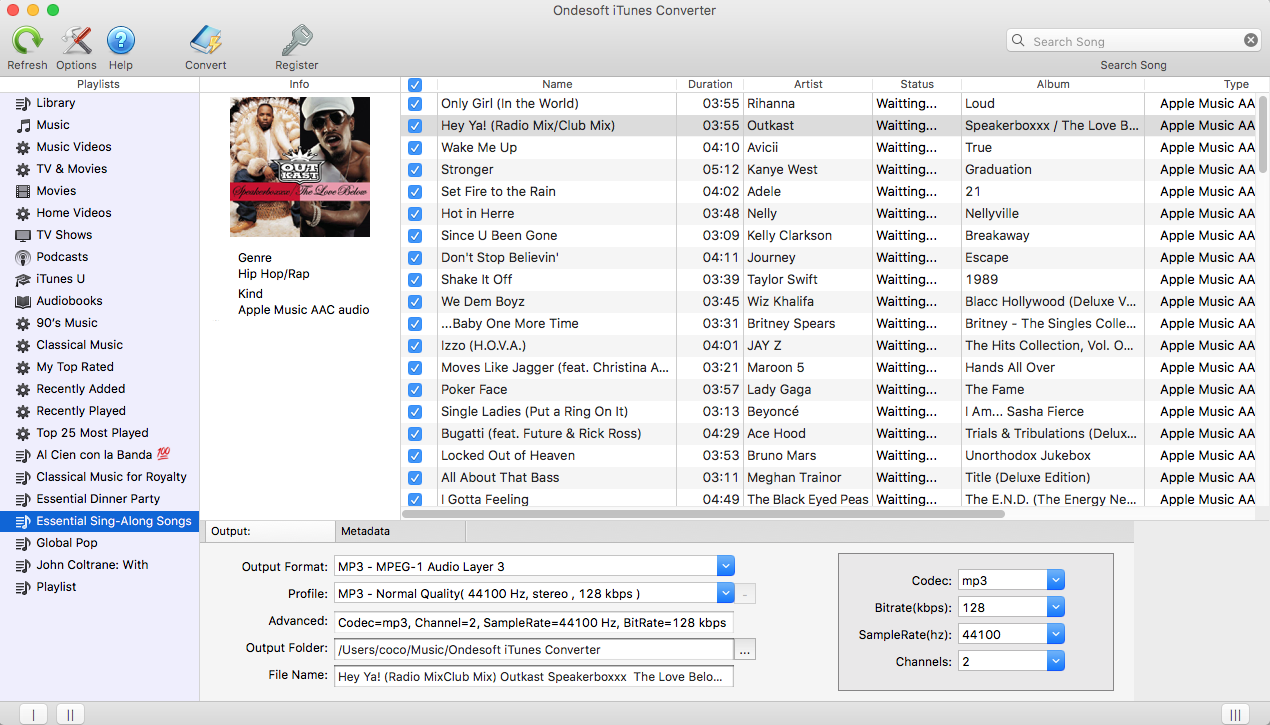The width and height of the screenshot is (1270, 725).
Task: Click the TV Shows monitor icon
Action: pyautogui.click(x=23, y=235)
